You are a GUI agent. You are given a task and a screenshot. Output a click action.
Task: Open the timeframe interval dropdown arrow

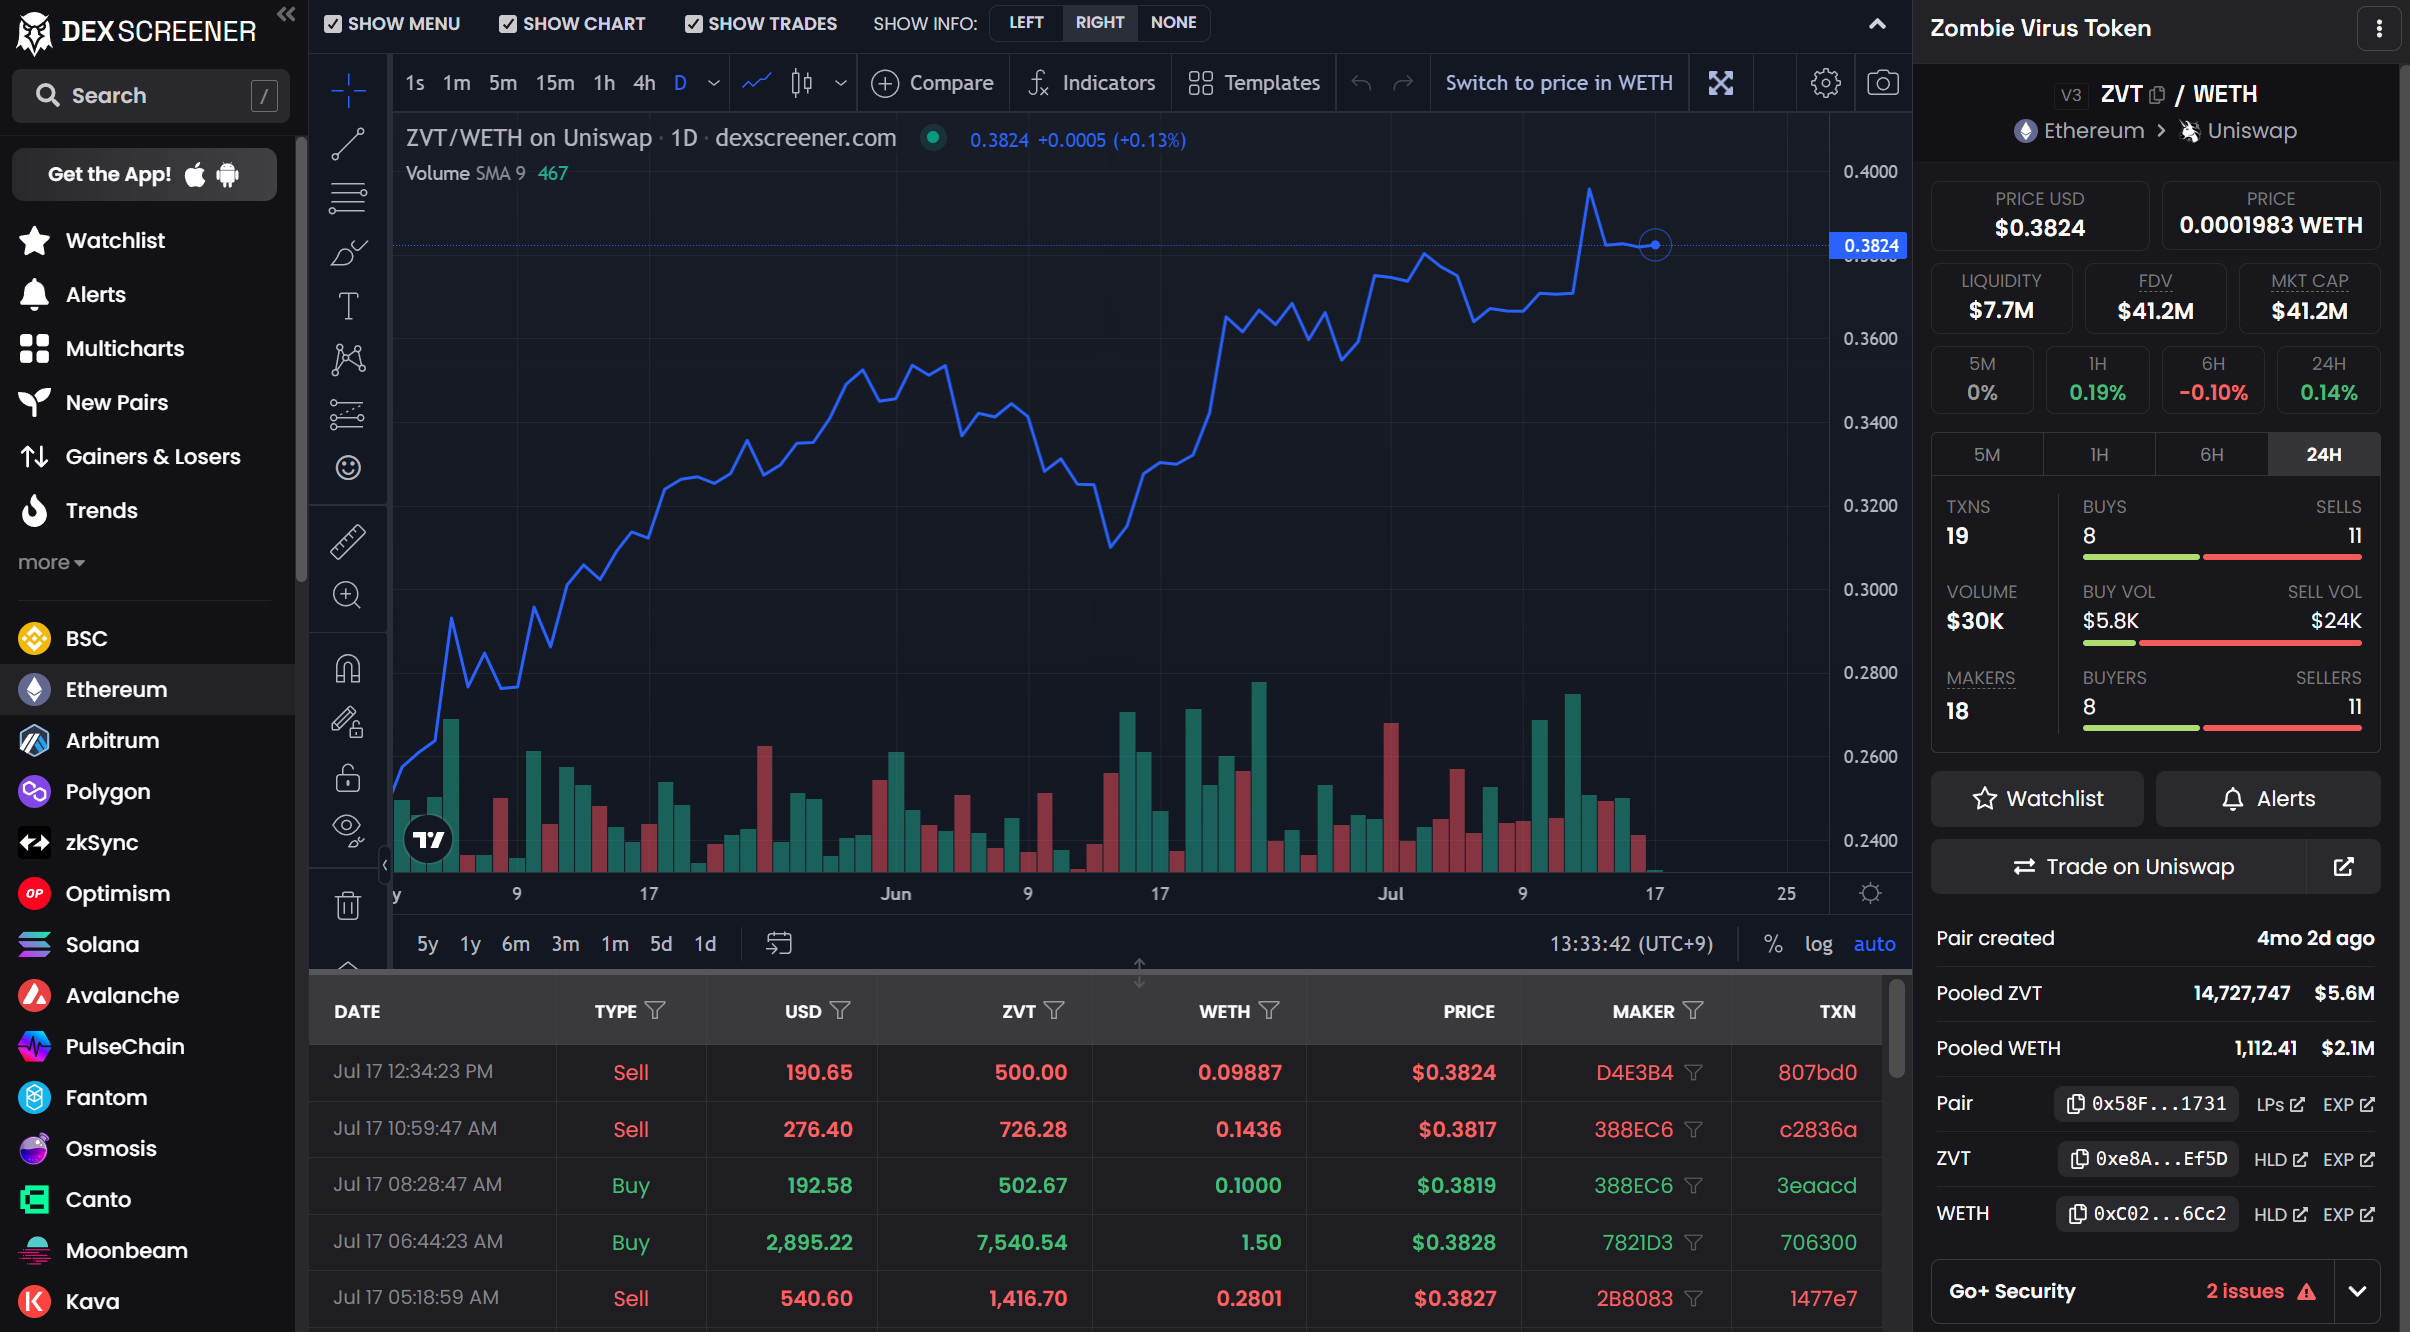[713, 83]
